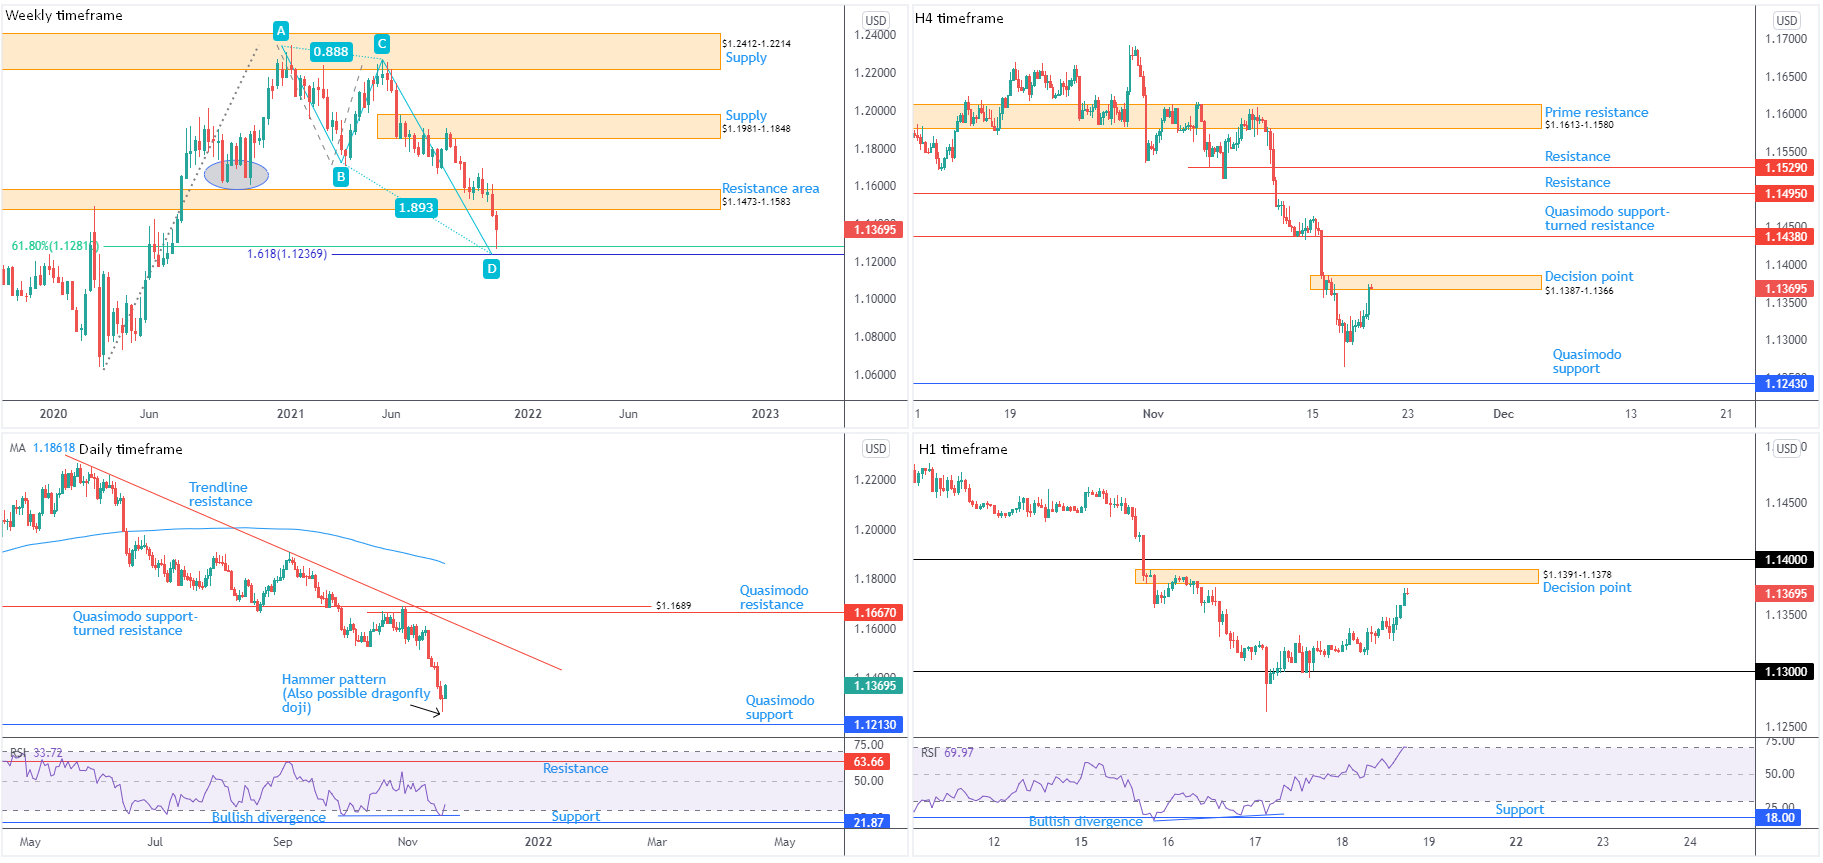Click the C point marker on weekly chart
Viewport: 1823px width, 863px height.
(x=381, y=44)
